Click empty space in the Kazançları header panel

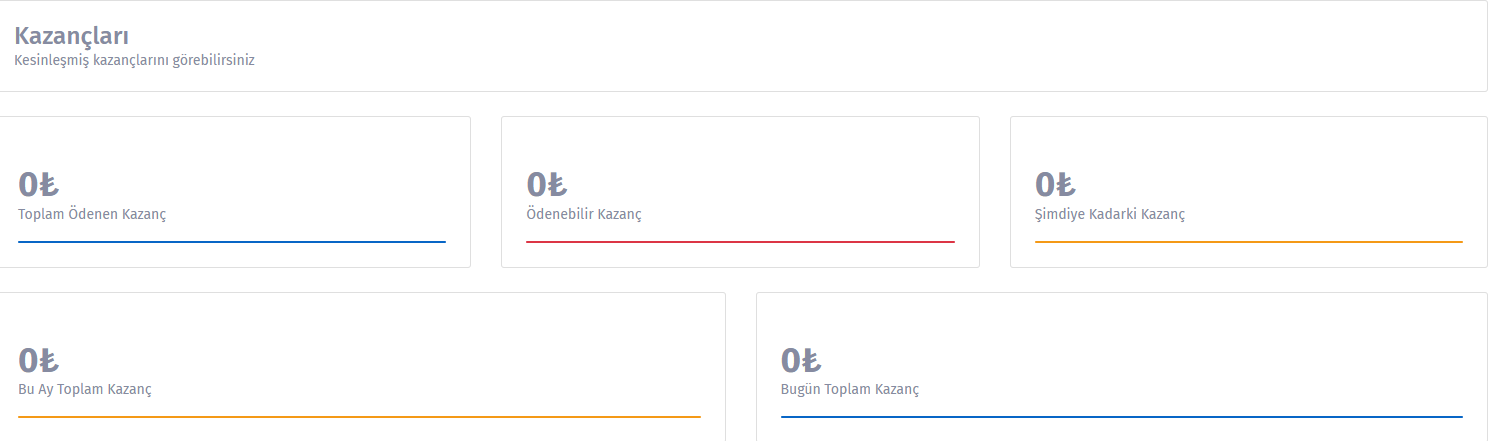(900, 46)
